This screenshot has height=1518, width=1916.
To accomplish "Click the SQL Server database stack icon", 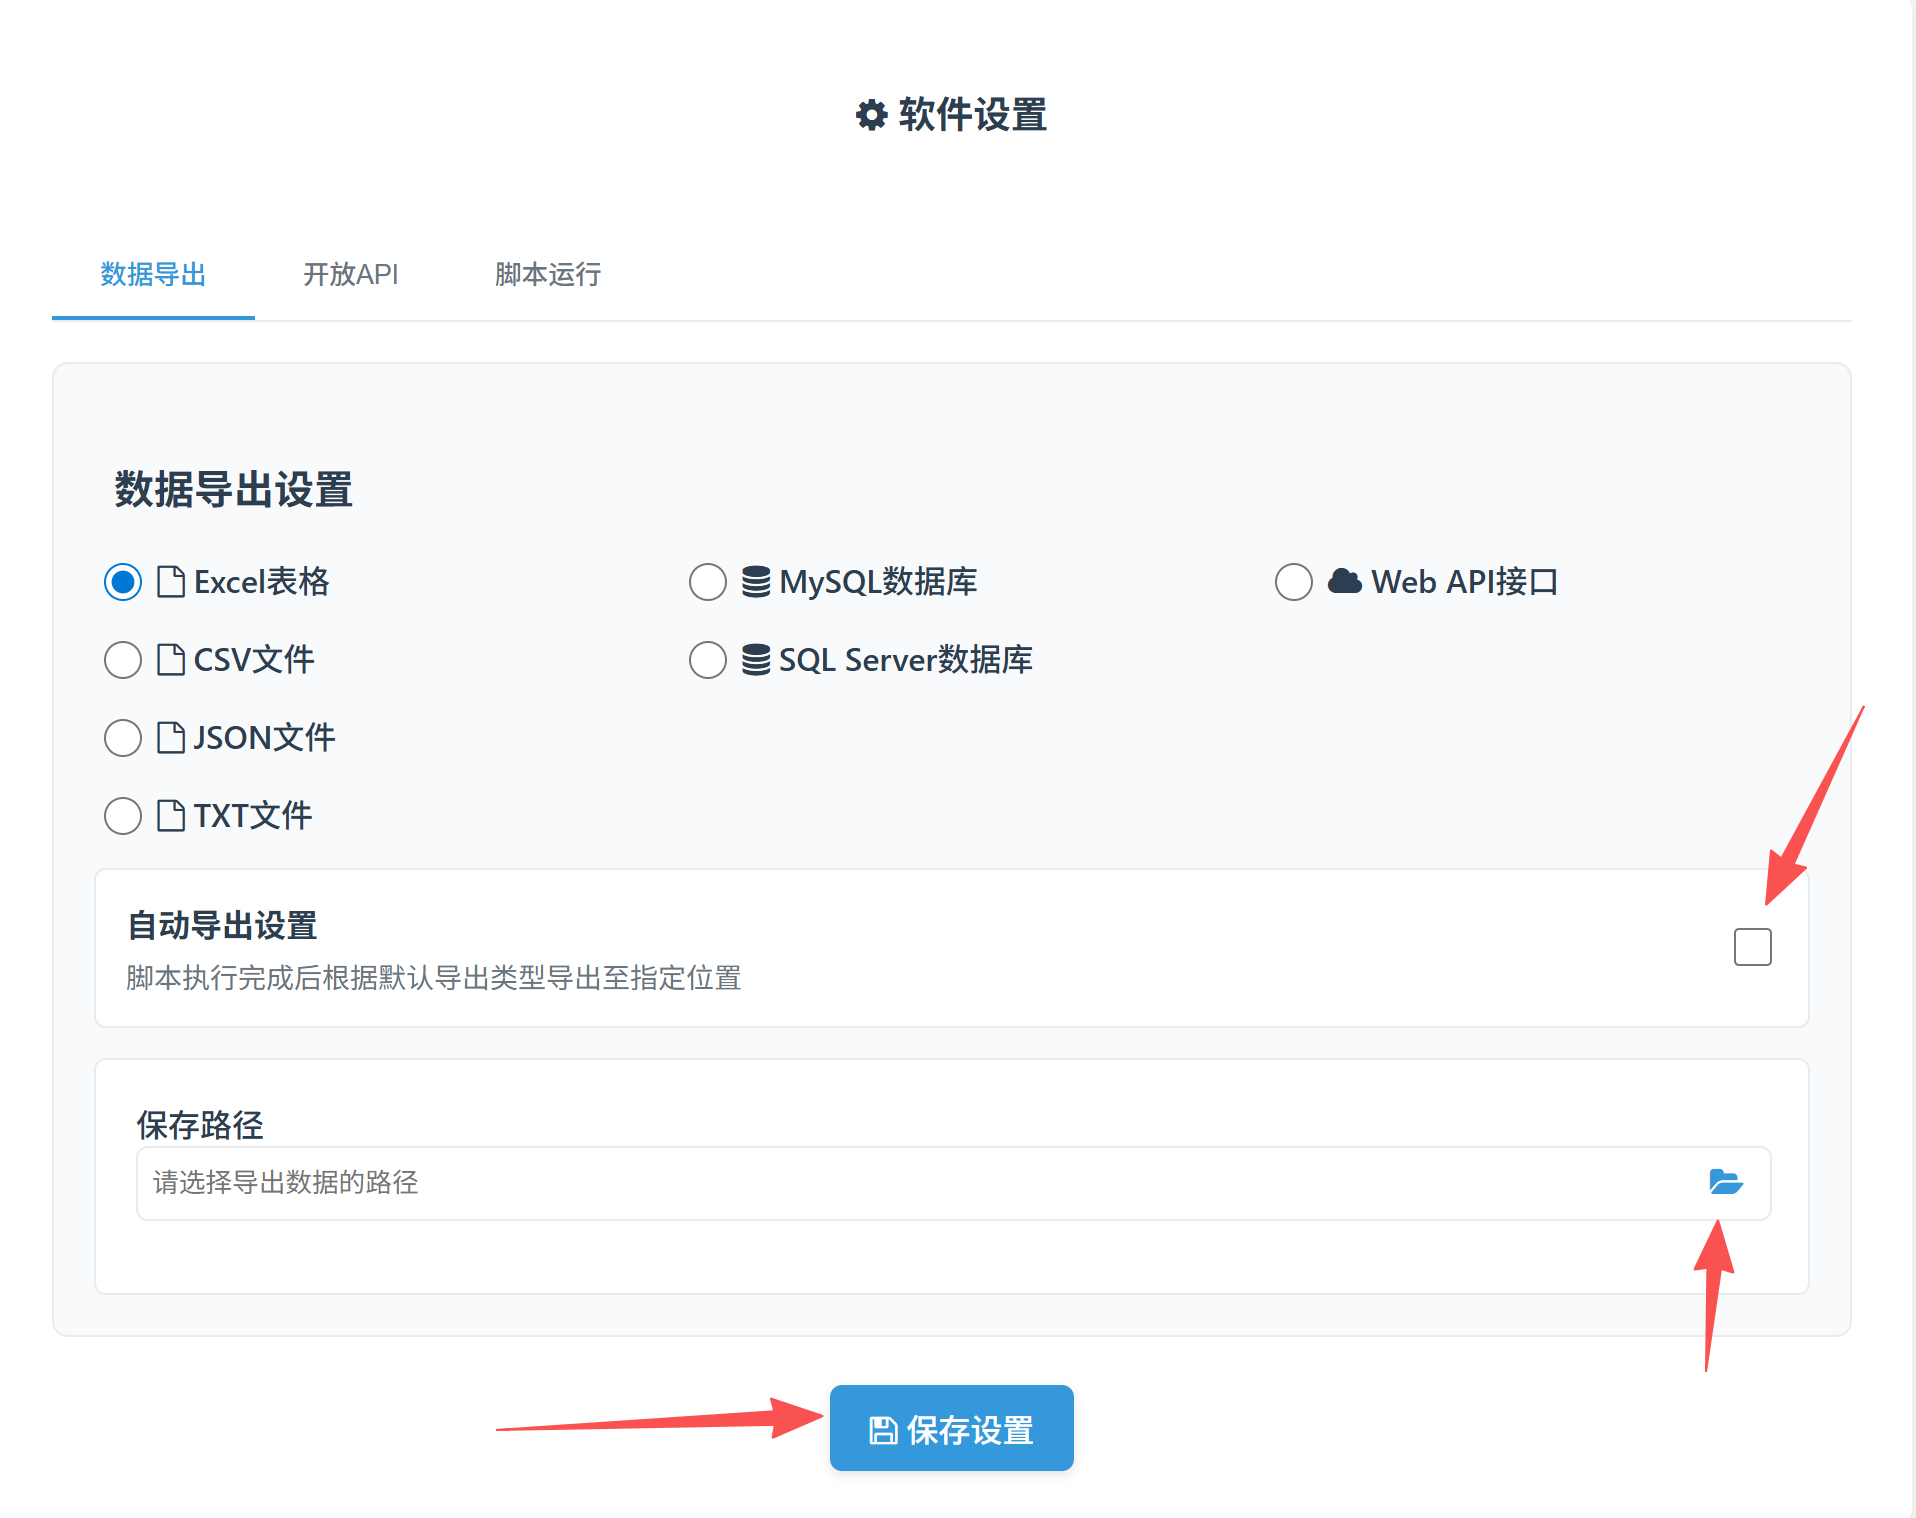I will pyautogui.click(x=756, y=660).
